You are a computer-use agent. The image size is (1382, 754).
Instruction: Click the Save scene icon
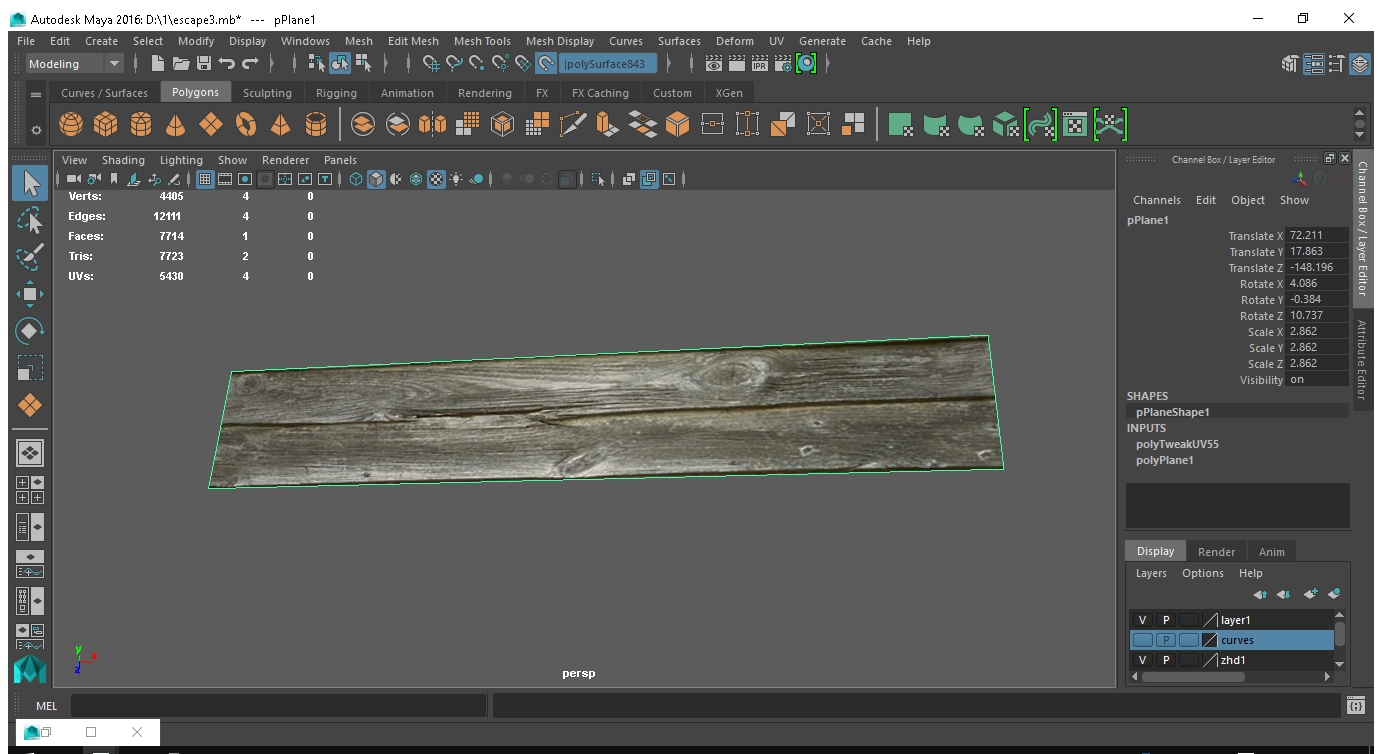[x=204, y=64]
